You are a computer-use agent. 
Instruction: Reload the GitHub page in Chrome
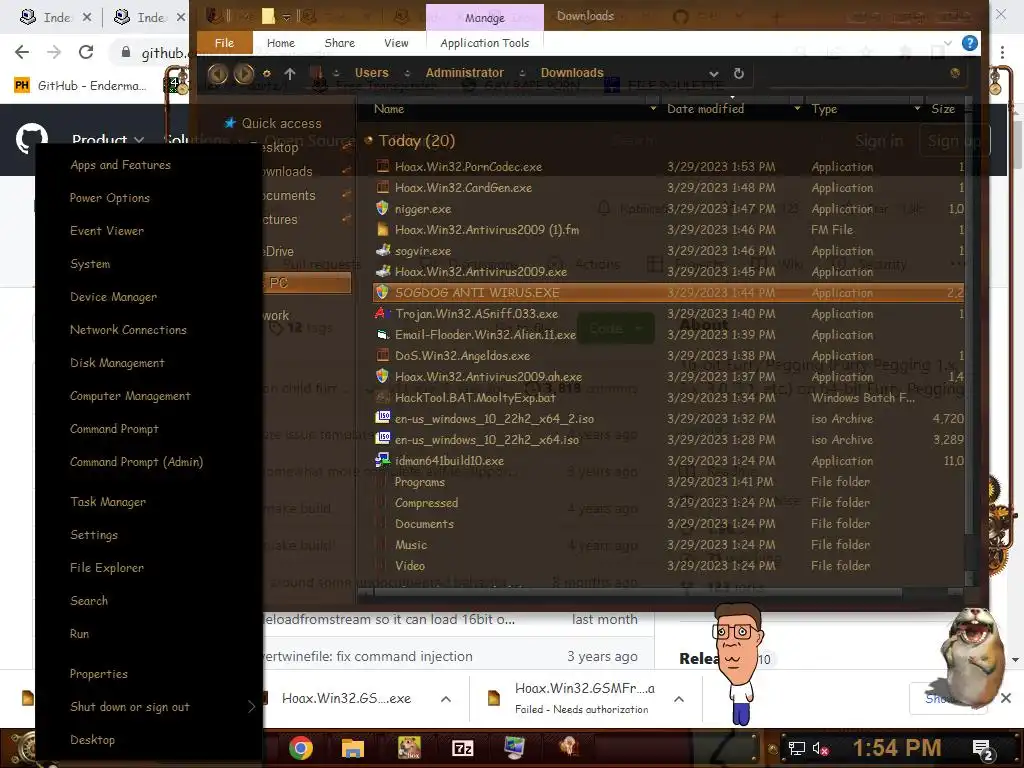pos(86,52)
